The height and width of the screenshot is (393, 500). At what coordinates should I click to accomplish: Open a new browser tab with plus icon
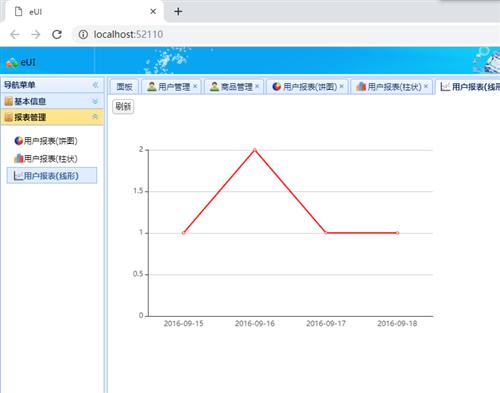tap(178, 12)
